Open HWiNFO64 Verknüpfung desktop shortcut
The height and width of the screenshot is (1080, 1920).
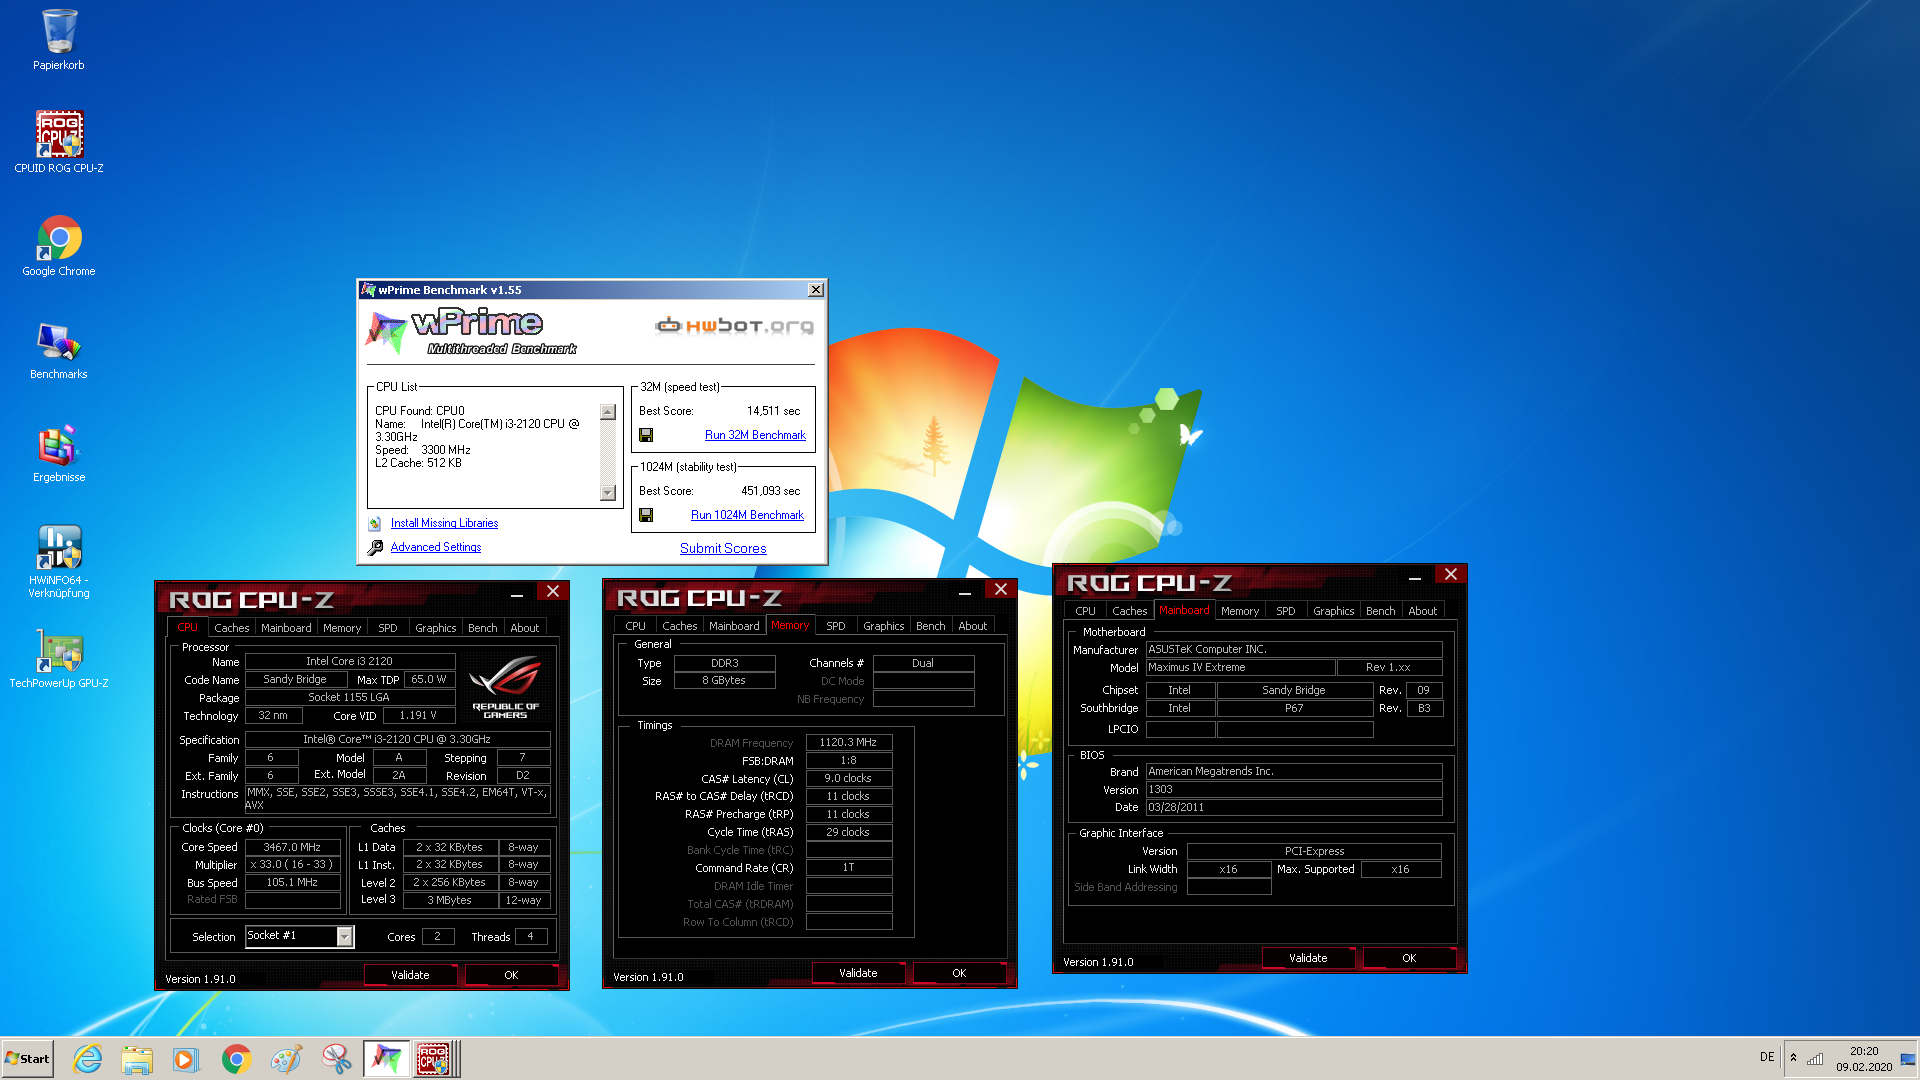(59, 561)
